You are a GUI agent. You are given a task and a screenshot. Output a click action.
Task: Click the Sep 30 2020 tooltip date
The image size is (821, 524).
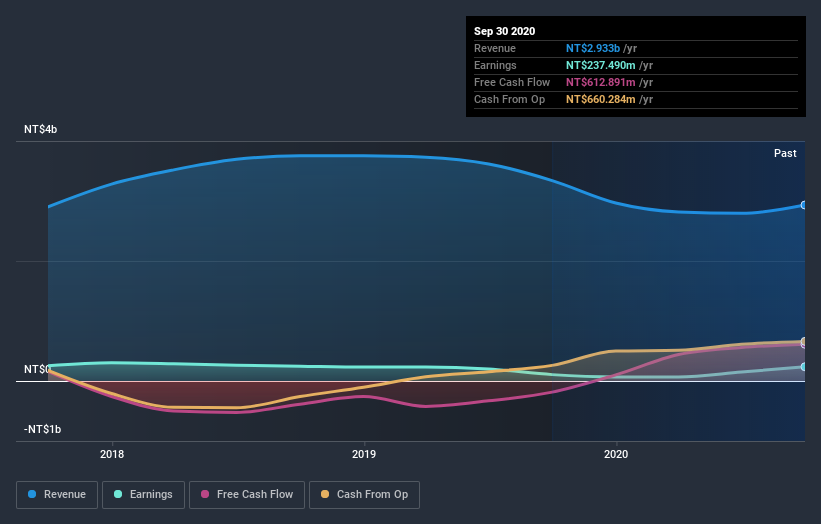504,31
